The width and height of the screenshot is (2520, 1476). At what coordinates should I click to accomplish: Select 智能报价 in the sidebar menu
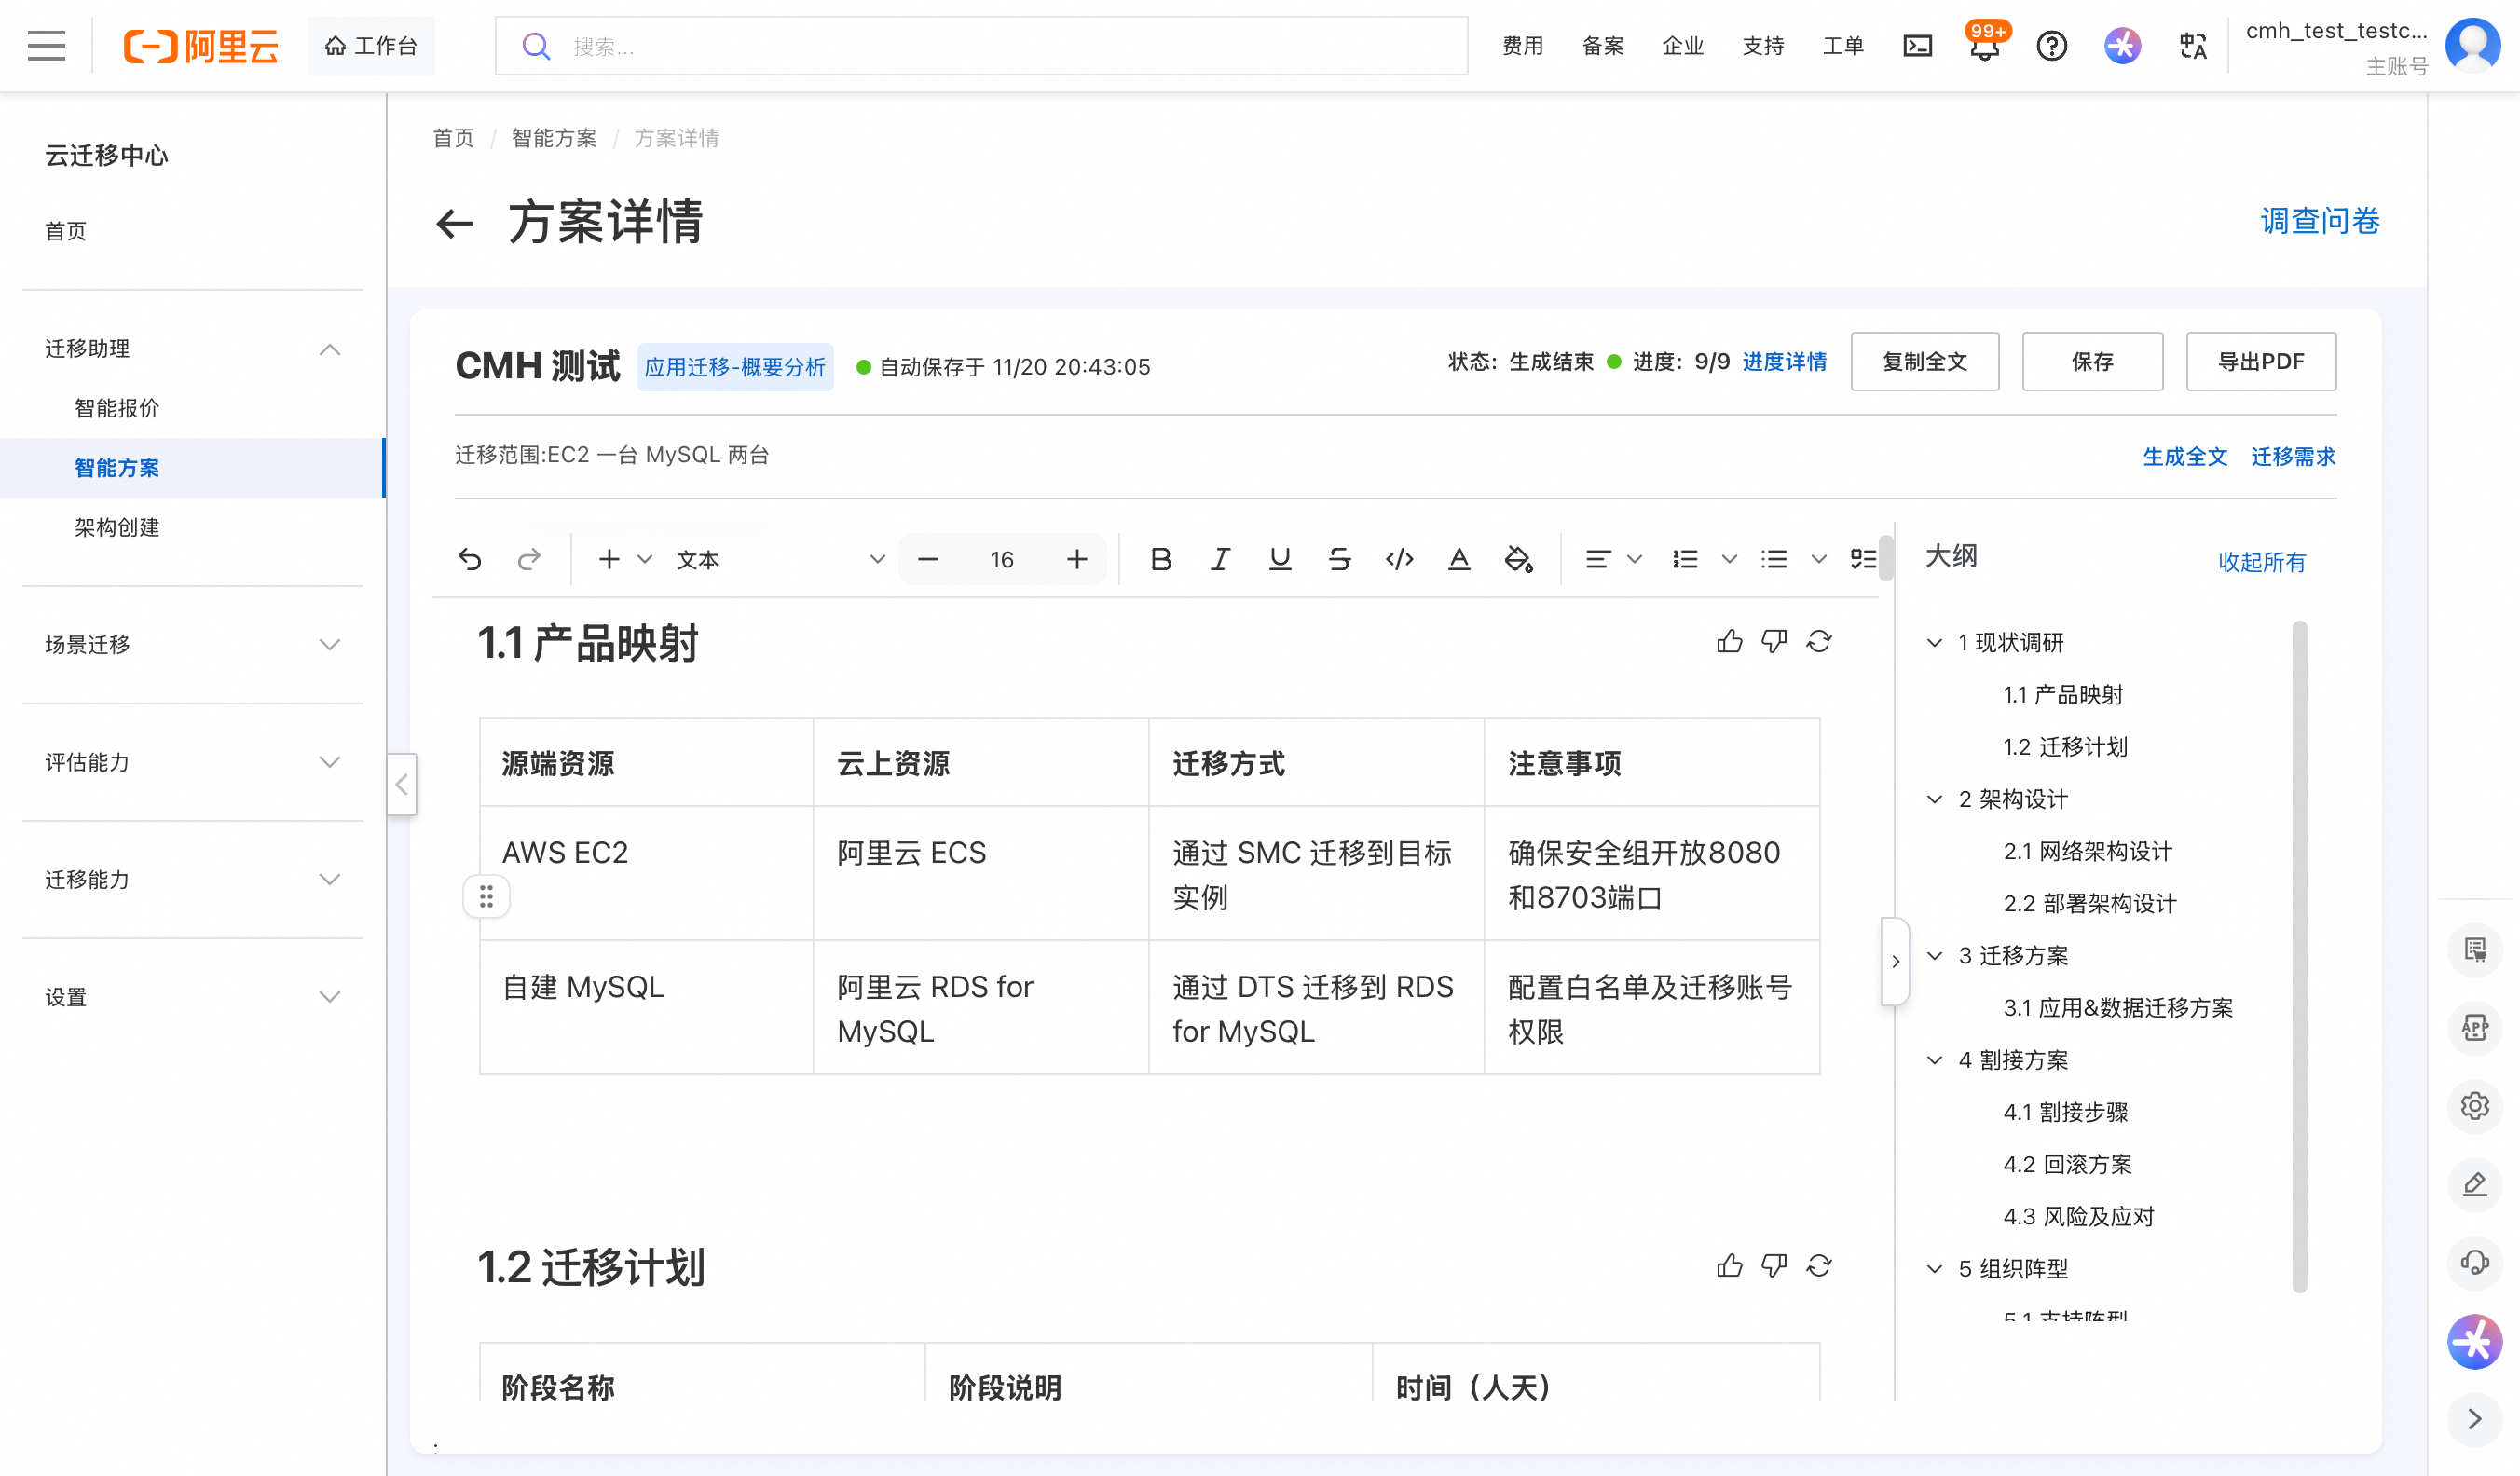click(x=117, y=408)
